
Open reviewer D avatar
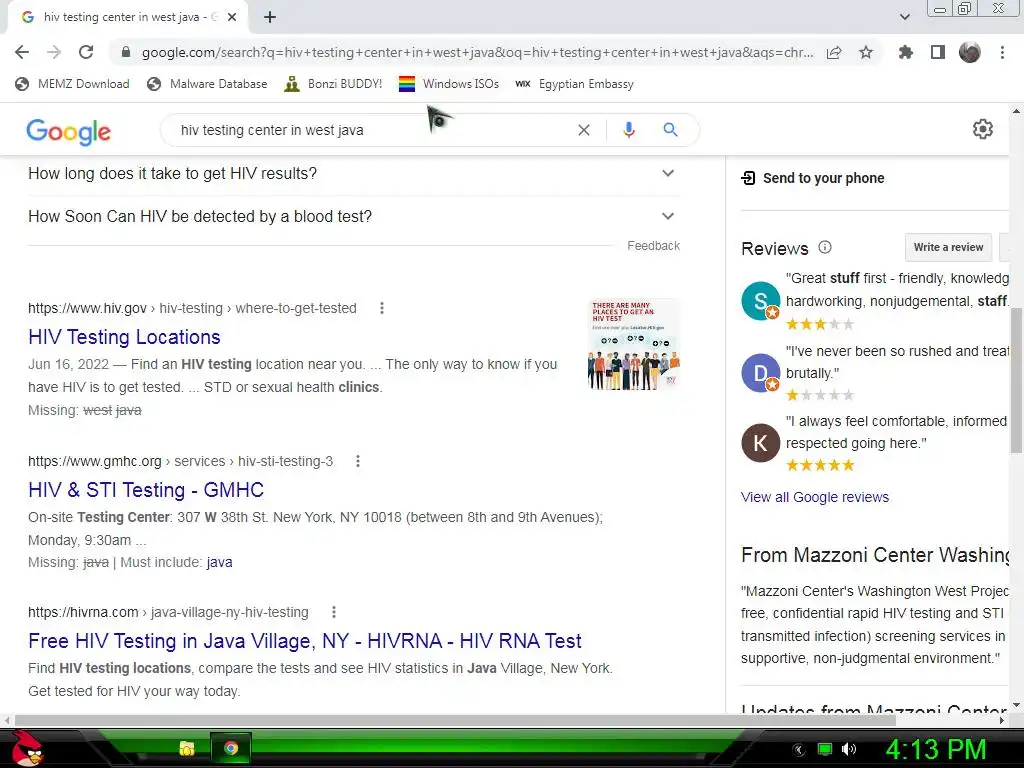tap(761, 373)
